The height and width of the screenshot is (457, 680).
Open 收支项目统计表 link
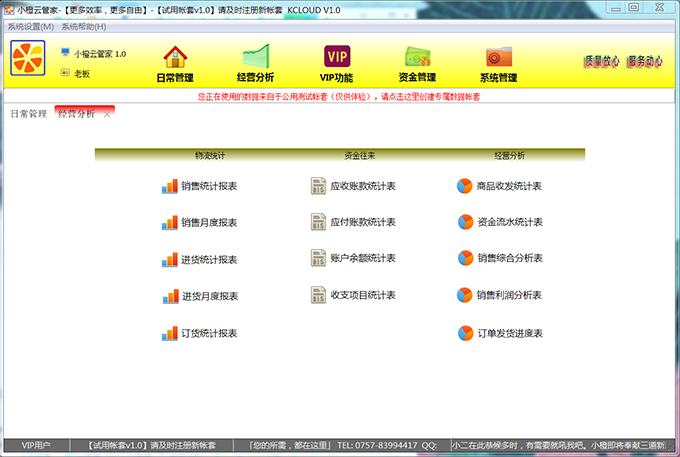(363, 295)
